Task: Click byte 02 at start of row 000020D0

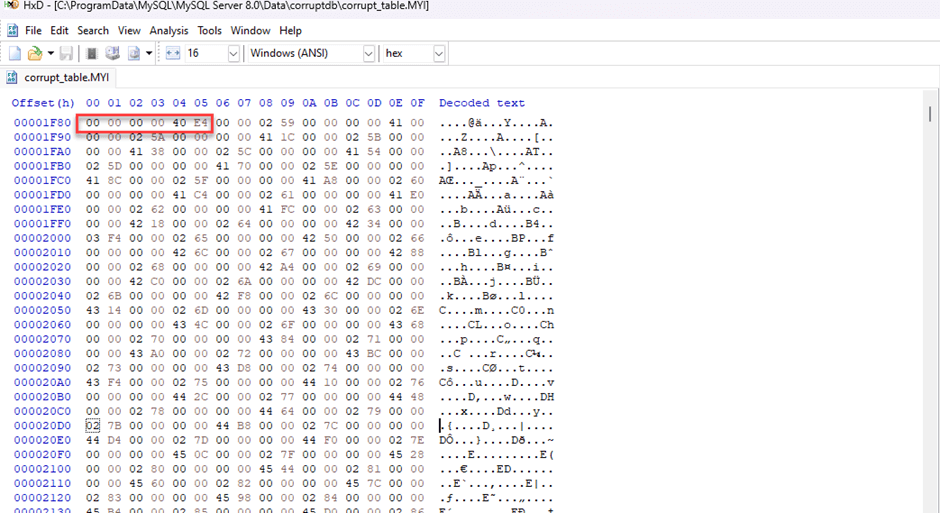Action: coord(92,426)
